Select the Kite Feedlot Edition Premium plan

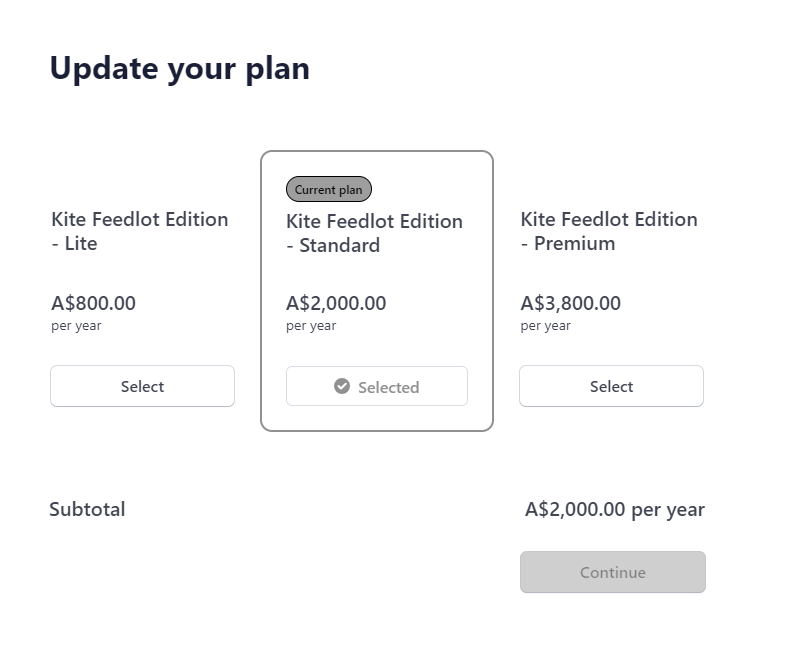(x=611, y=386)
